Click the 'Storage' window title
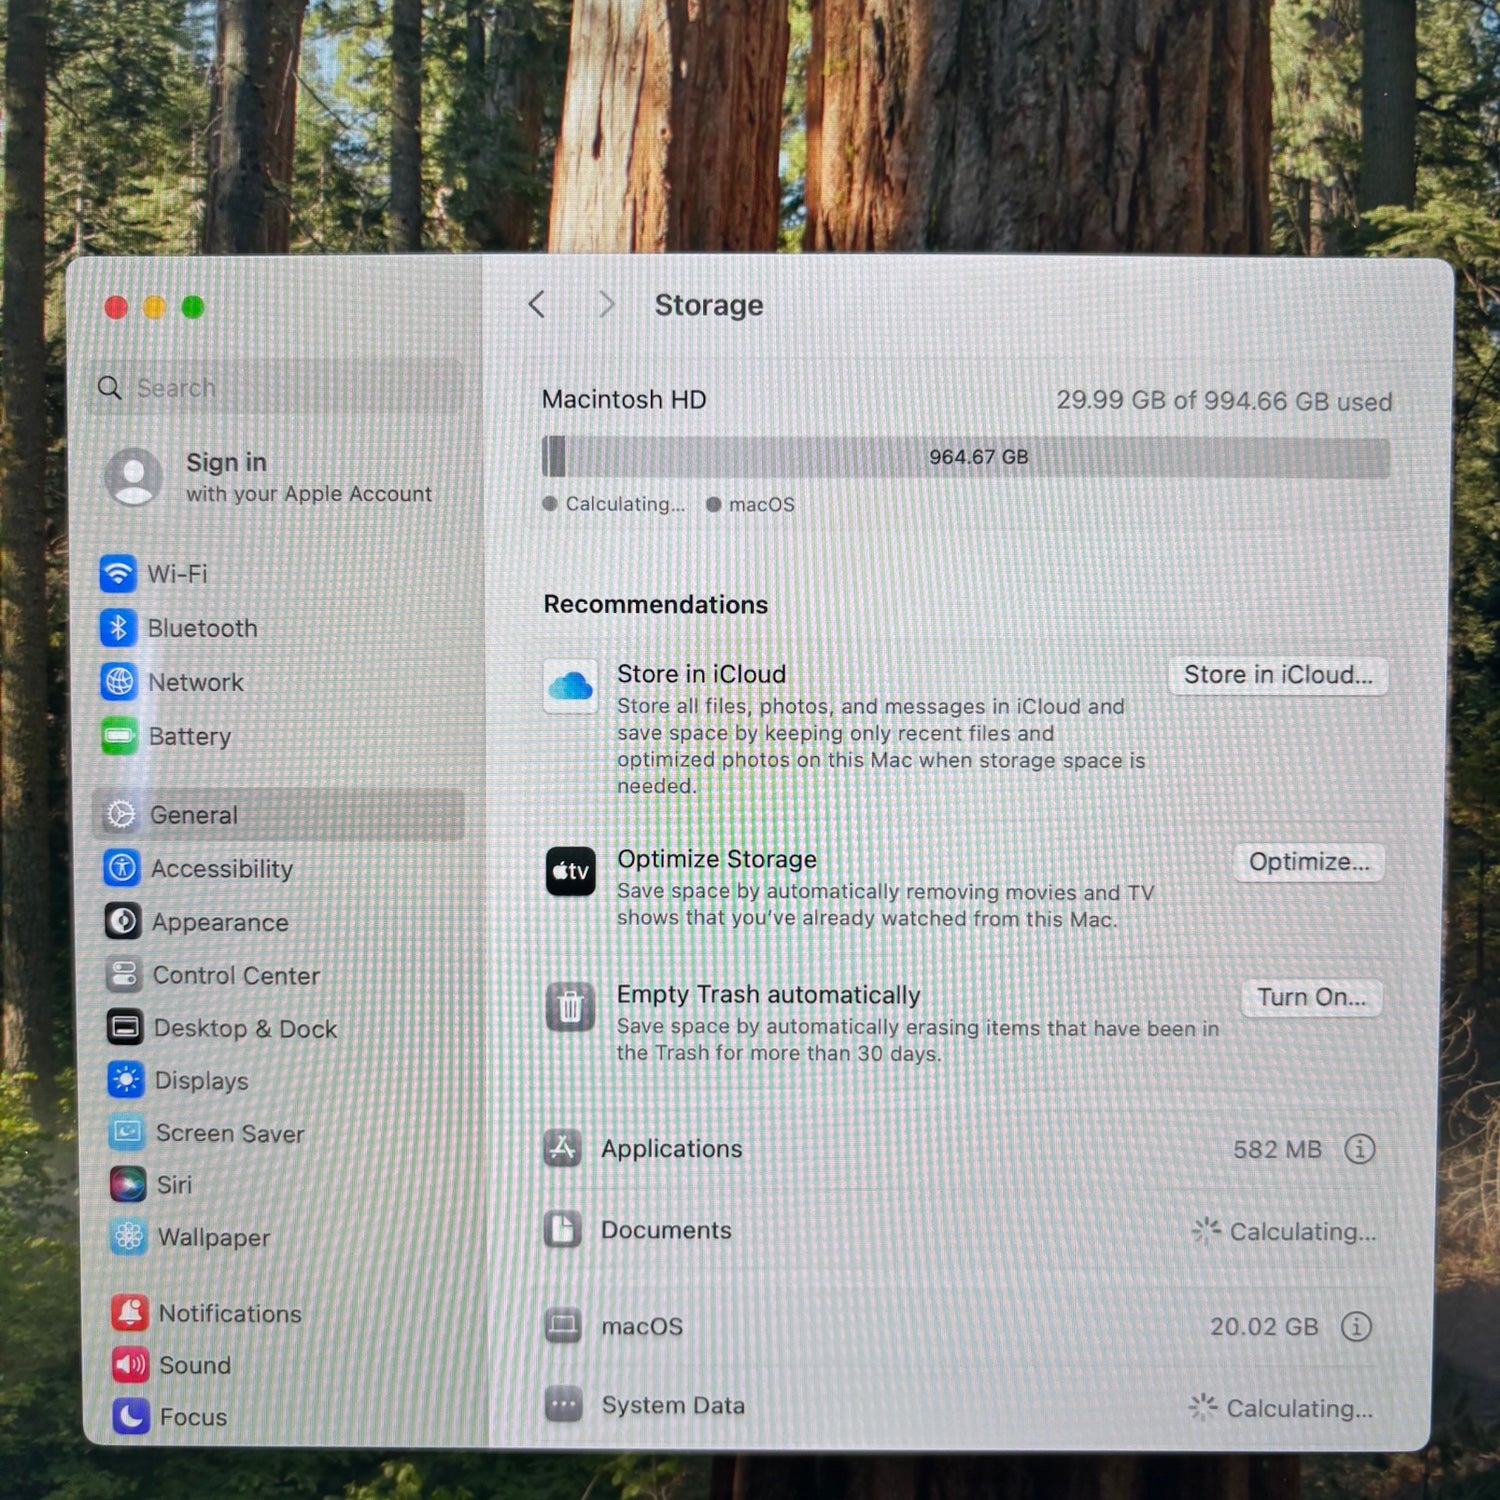The image size is (1500, 1500). 709,305
